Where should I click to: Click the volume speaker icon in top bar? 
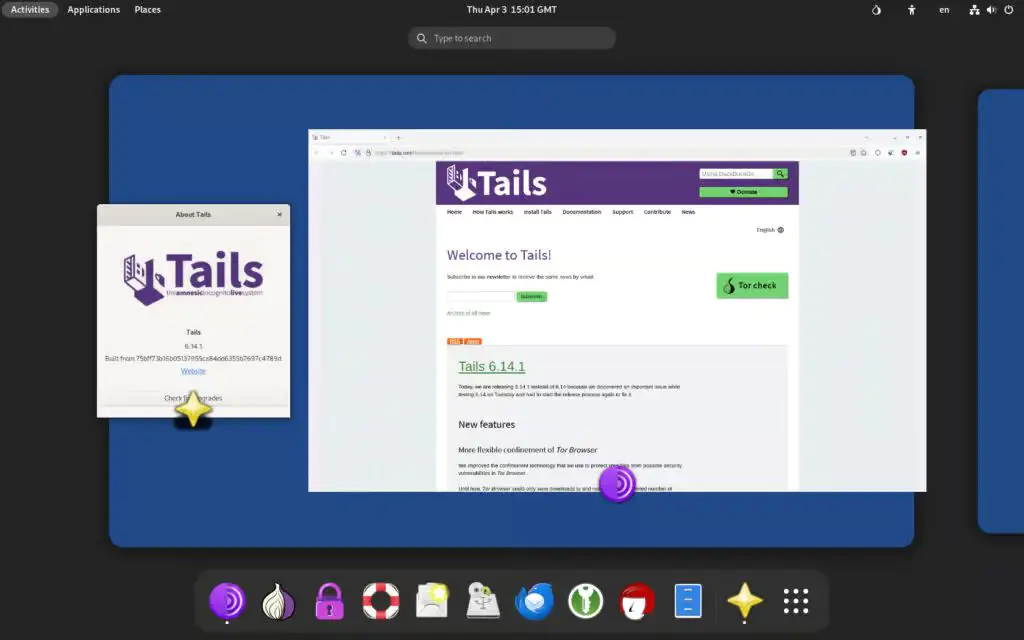tap(991, 10)
